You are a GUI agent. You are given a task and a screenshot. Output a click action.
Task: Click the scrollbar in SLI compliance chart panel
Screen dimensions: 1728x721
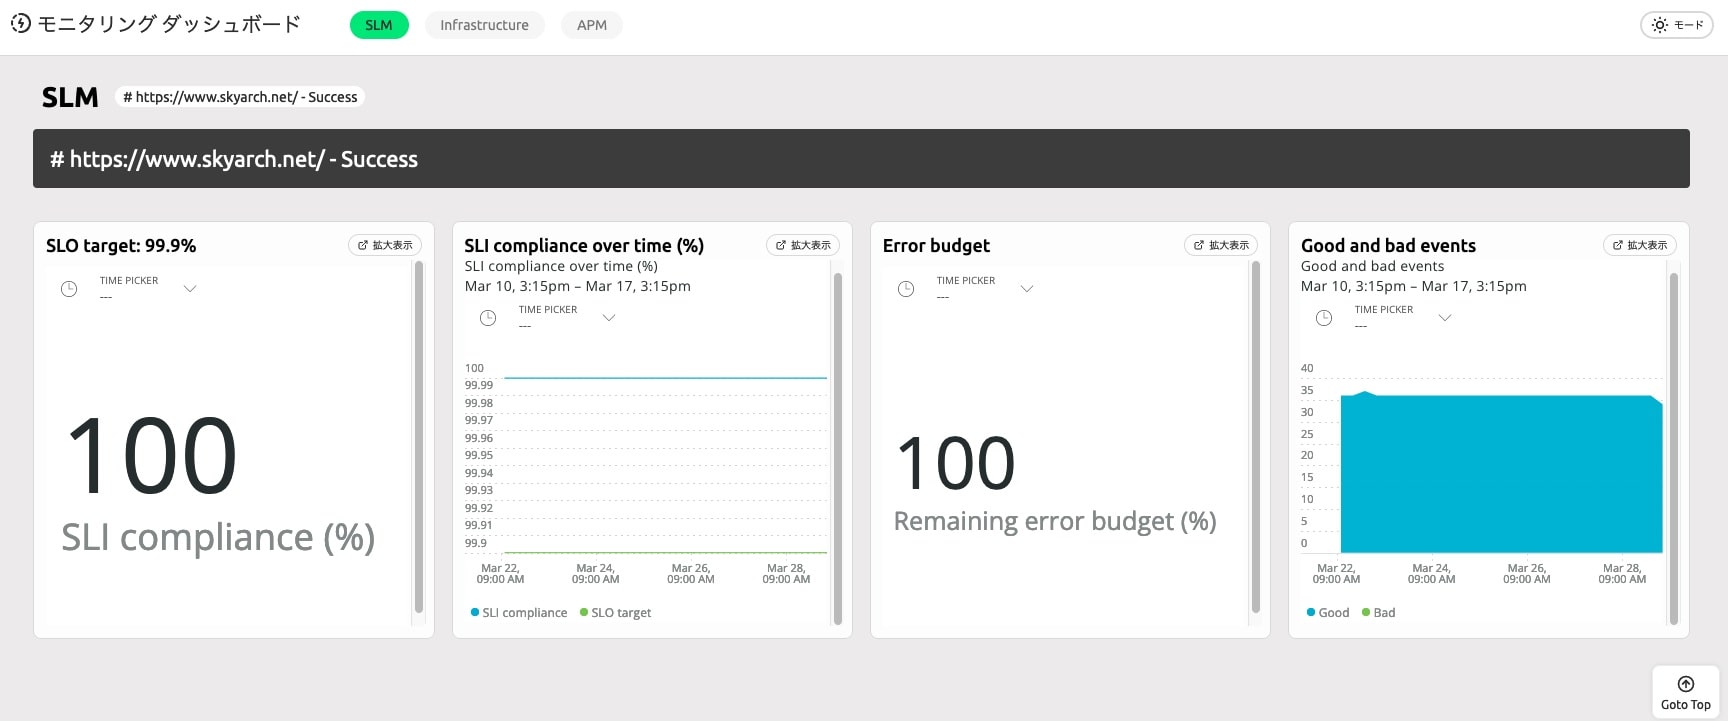click(x=838, y=448)
